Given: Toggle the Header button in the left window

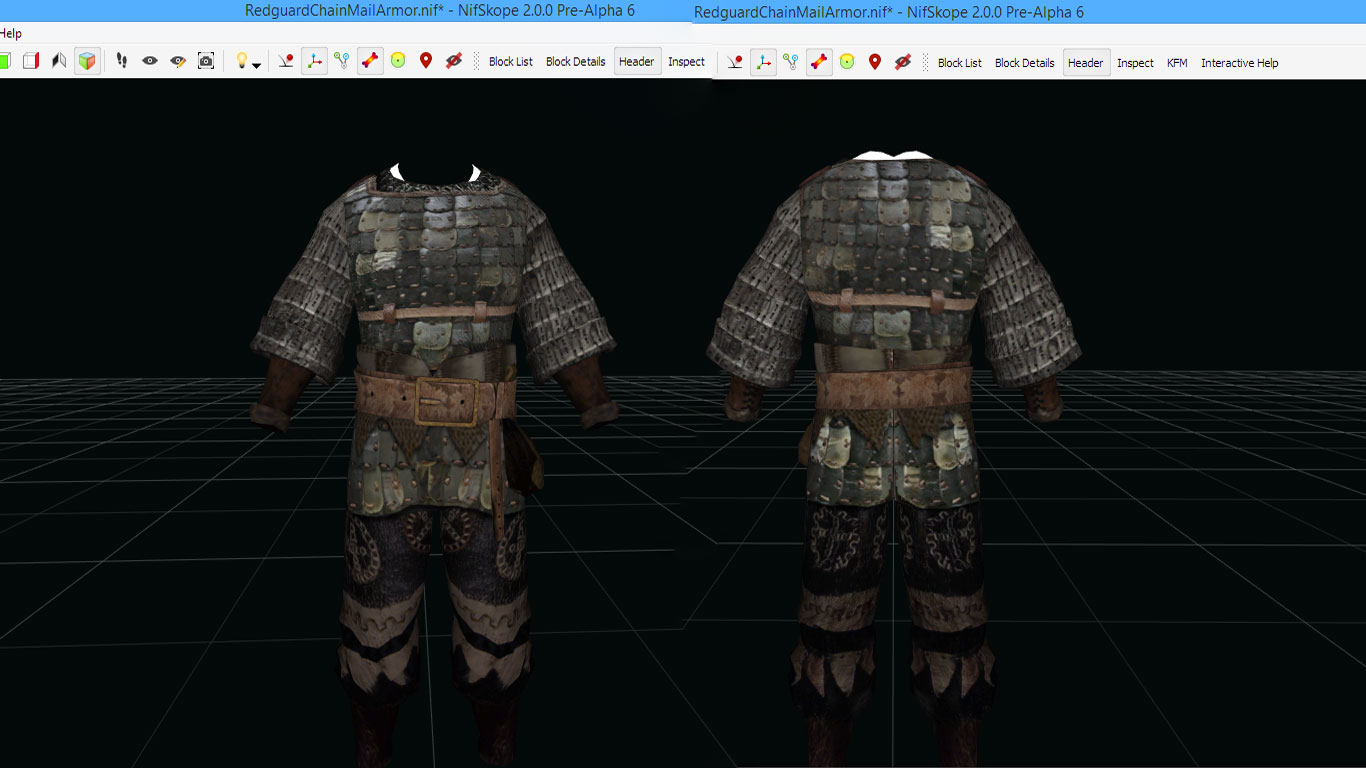Looking at the screenshot, I should click(x=636, y=62).
